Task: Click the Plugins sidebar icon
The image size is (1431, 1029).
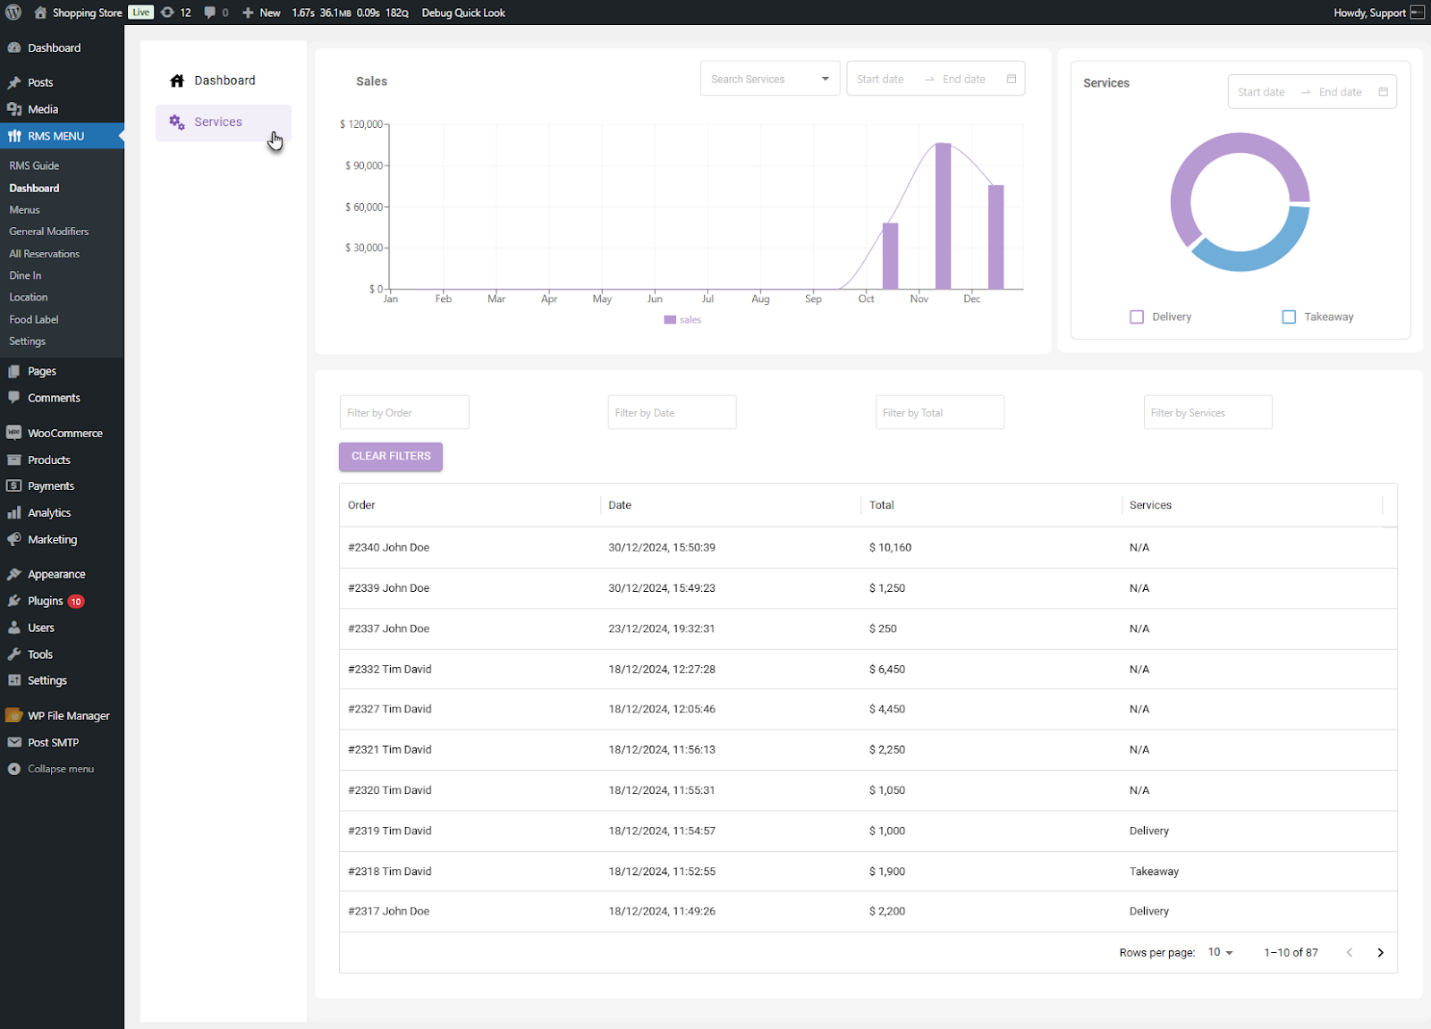Action: [x=14, y=601]
